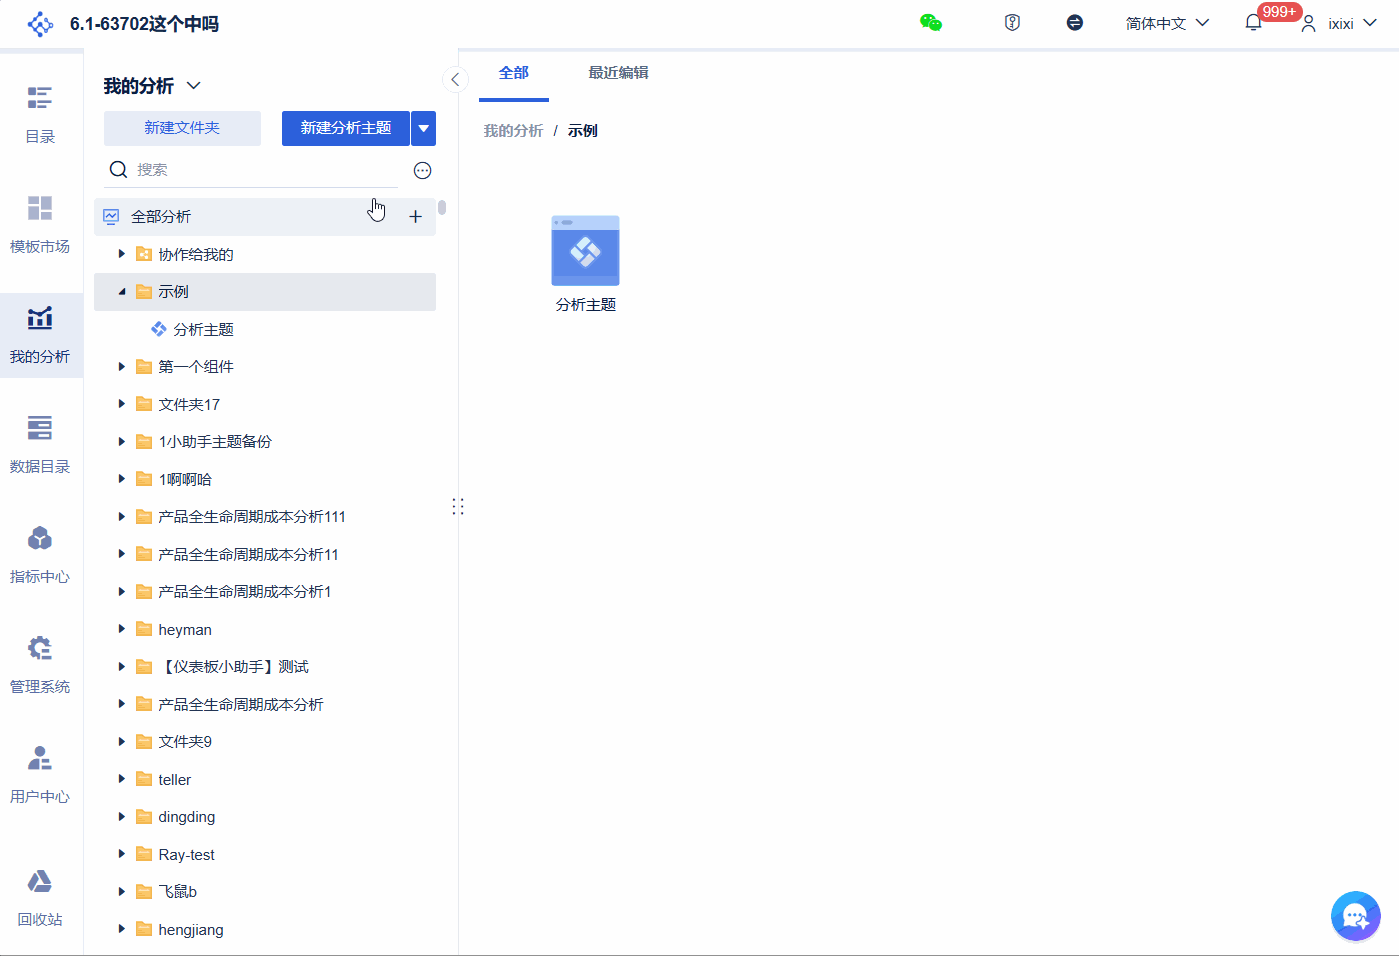1399x956 pixels.
Task: Collapse the 示例 folder
Action: point(122,292)
